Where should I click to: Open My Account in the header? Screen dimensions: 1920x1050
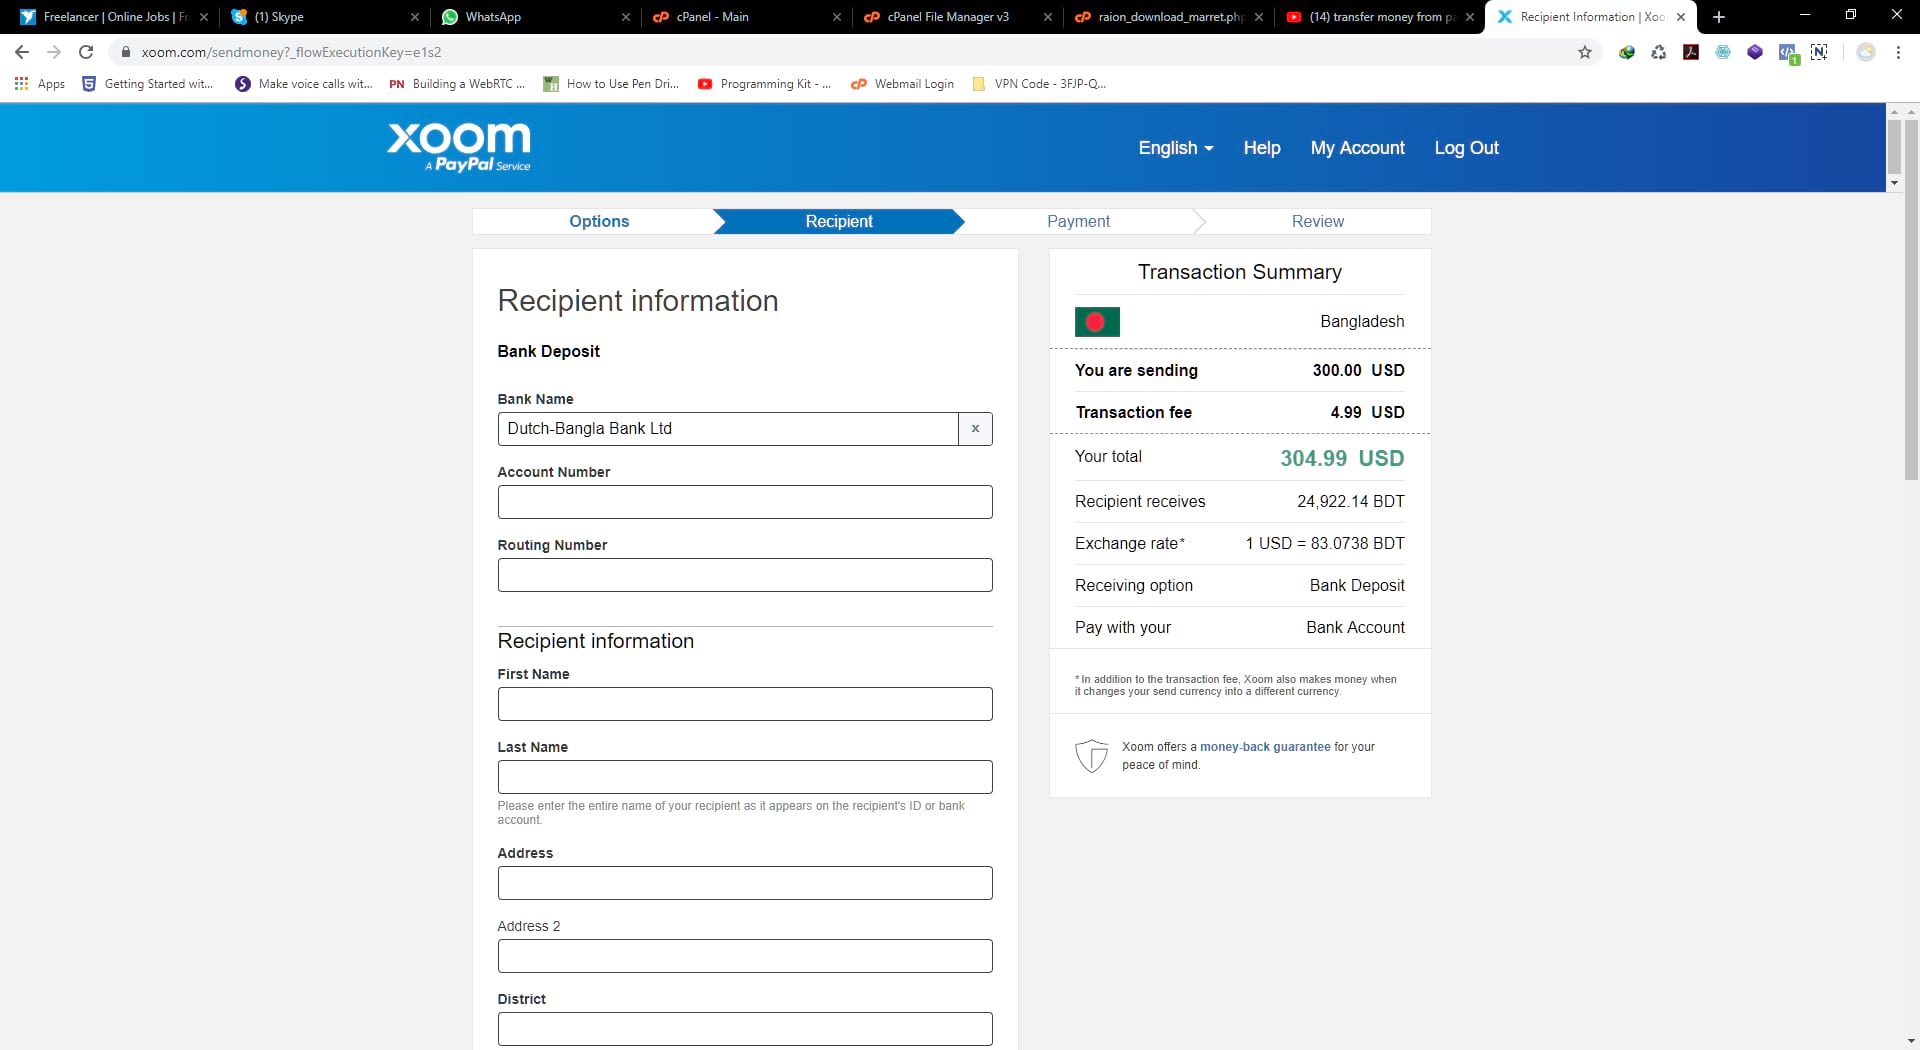pyautogui.click(x=1358, y=148)
